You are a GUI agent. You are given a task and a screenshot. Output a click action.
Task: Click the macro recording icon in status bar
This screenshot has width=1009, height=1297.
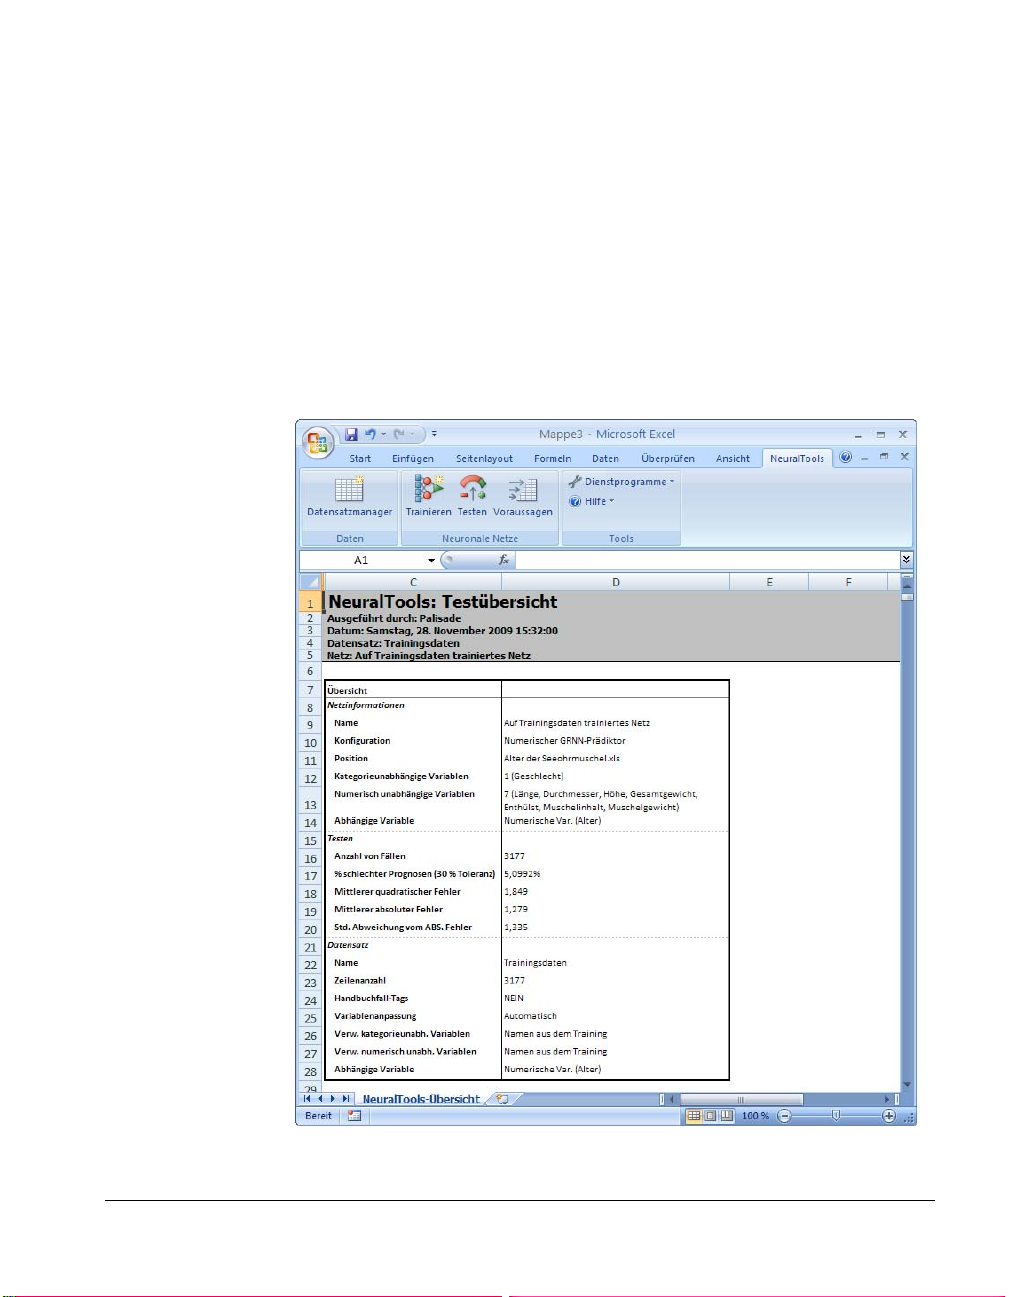coord(354,1116)
